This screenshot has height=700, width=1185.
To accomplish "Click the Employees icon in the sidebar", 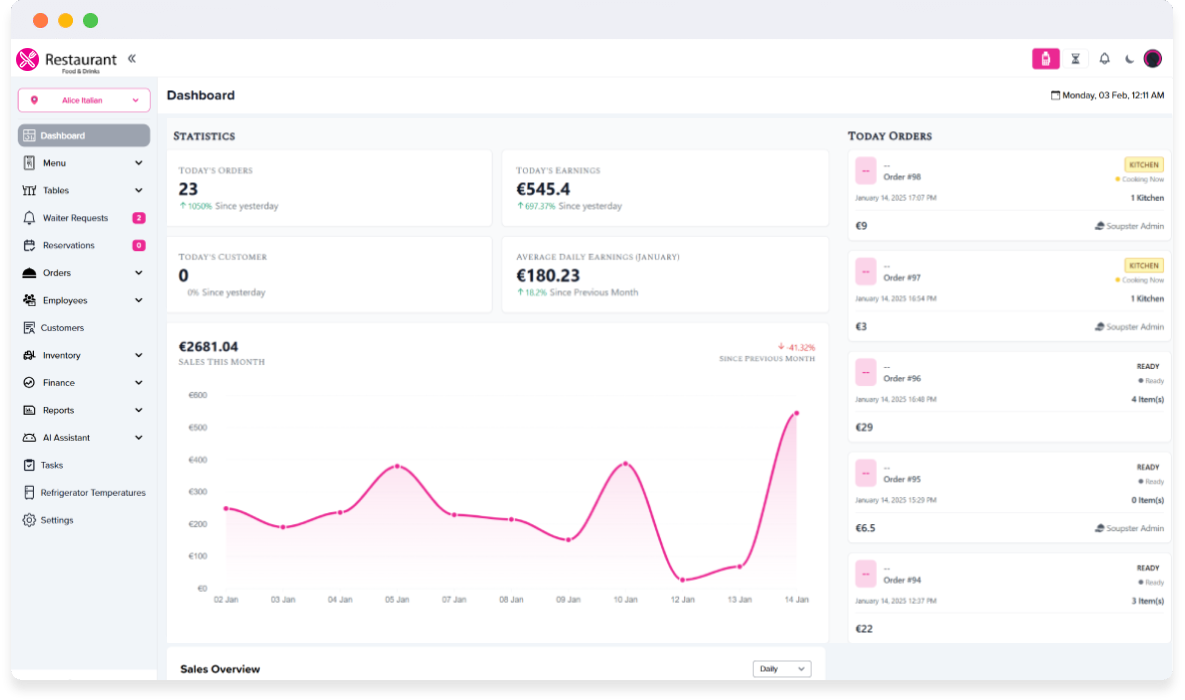I will click(x=29, y=300).
